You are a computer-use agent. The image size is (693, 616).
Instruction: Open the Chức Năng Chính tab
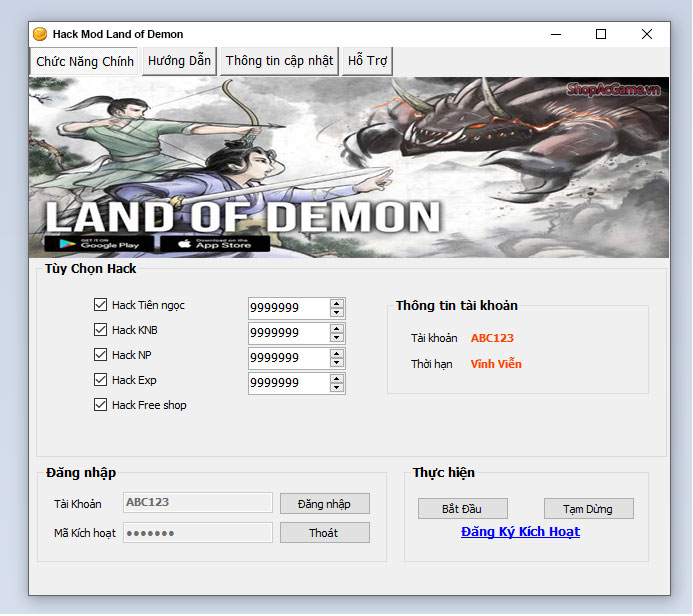click(x=84, y=61)
